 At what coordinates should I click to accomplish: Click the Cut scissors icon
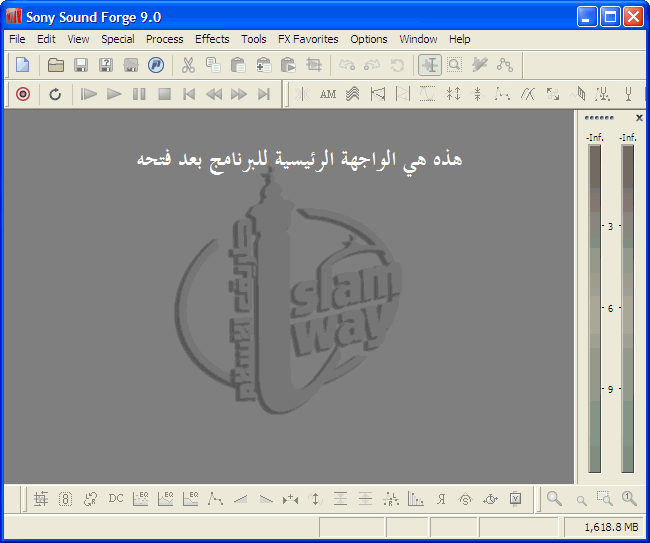[x=188, y=65]
